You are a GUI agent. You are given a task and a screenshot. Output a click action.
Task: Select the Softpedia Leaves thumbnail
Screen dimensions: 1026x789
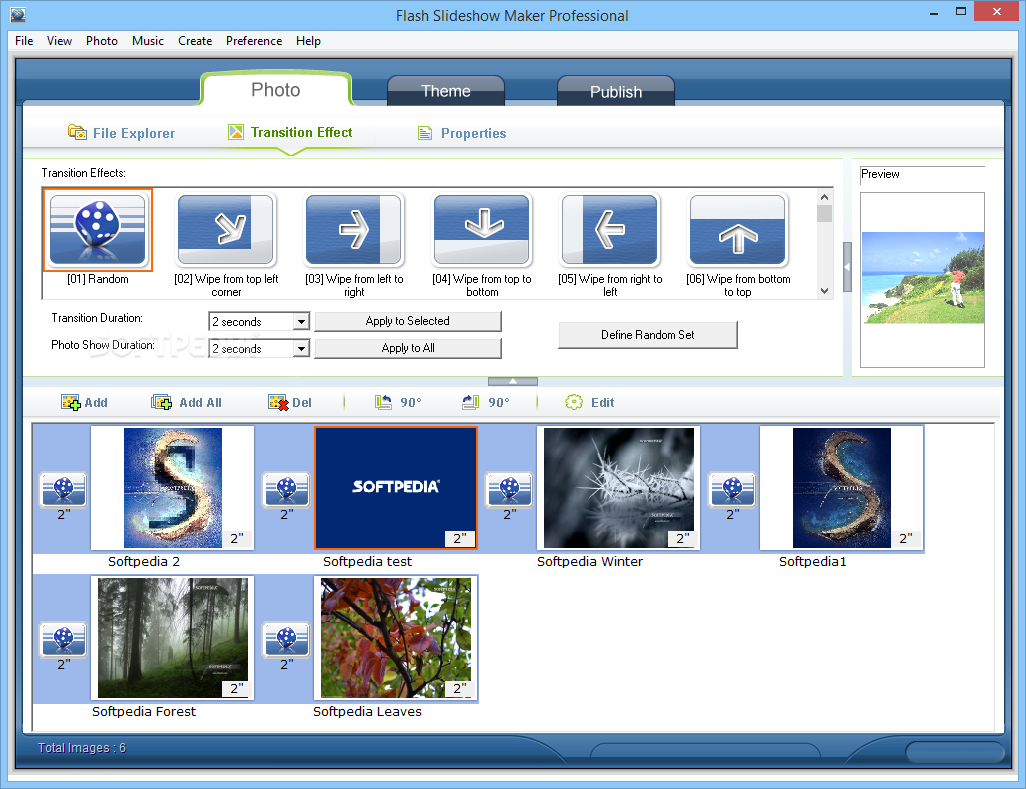[396, 638]
